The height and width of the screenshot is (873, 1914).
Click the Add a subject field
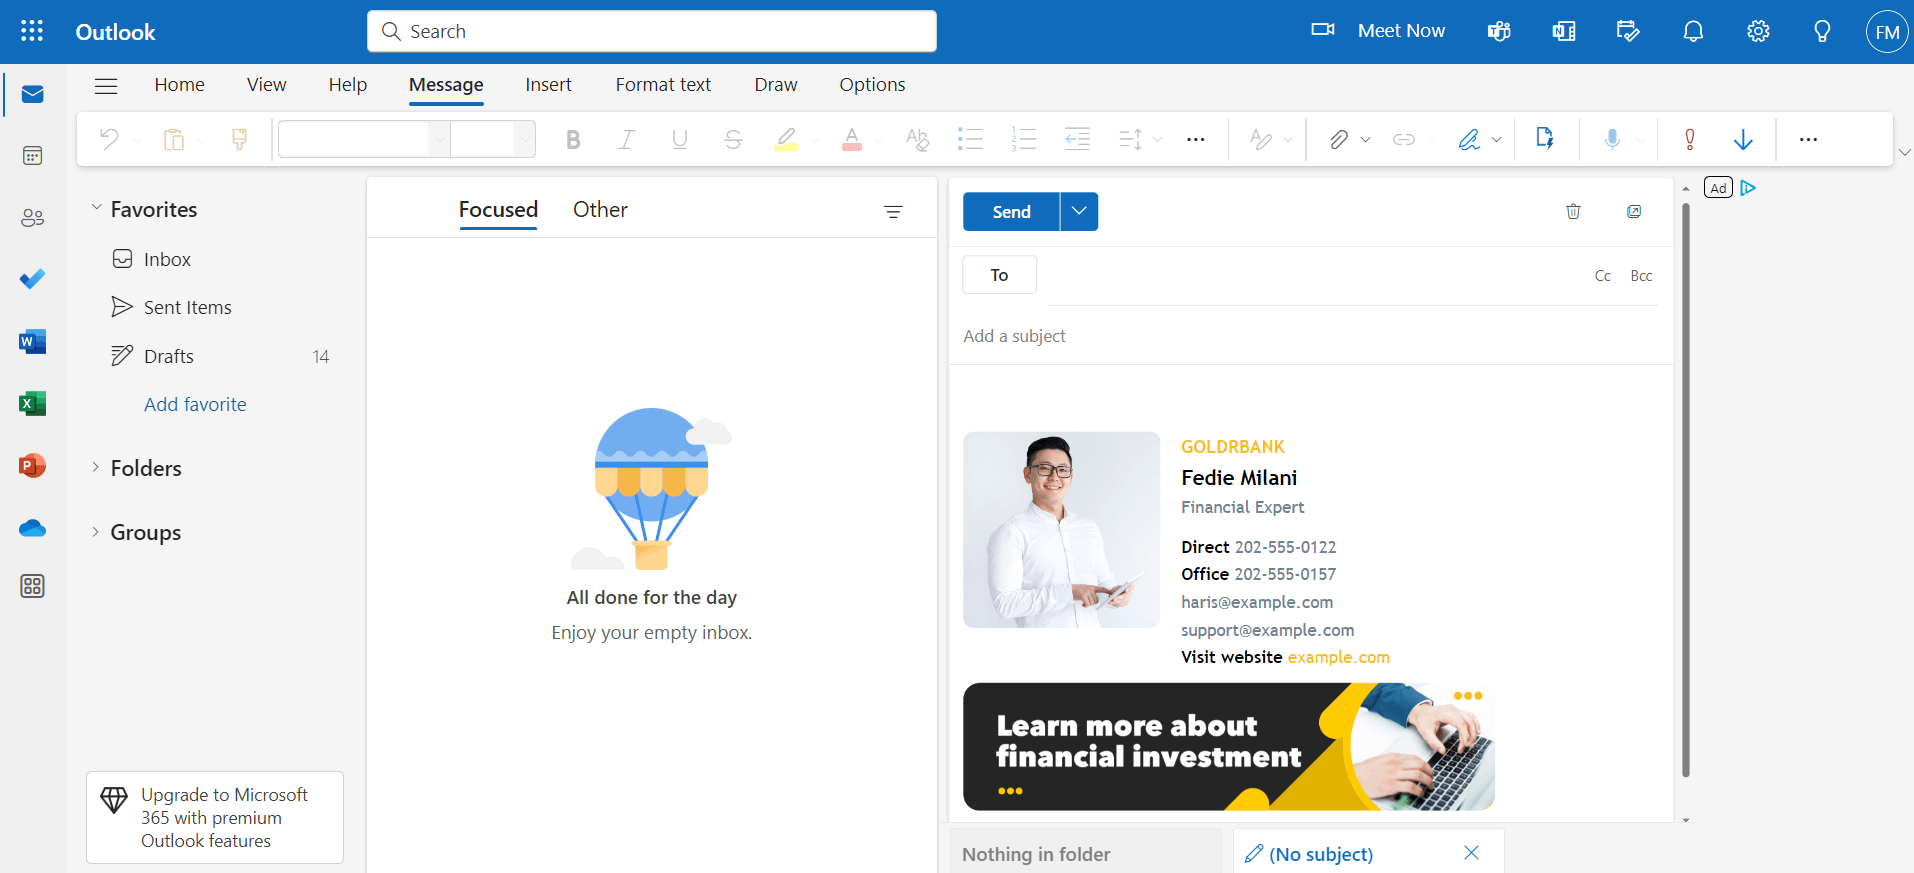coord(1310,336)
